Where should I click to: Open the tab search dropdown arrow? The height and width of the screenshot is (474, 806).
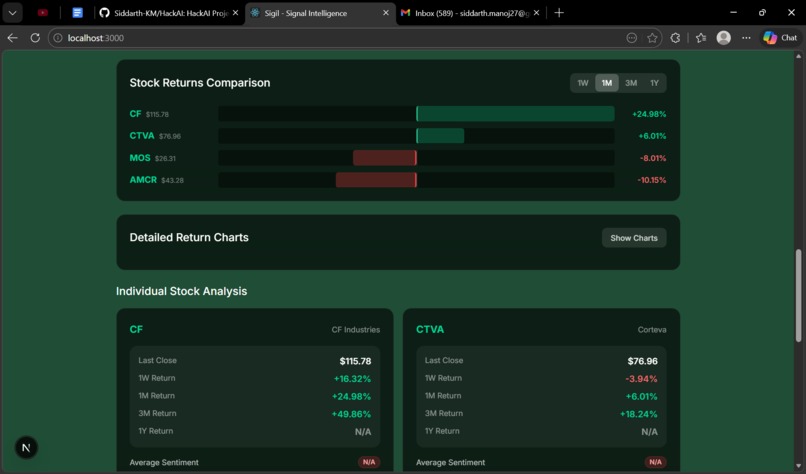12,13
